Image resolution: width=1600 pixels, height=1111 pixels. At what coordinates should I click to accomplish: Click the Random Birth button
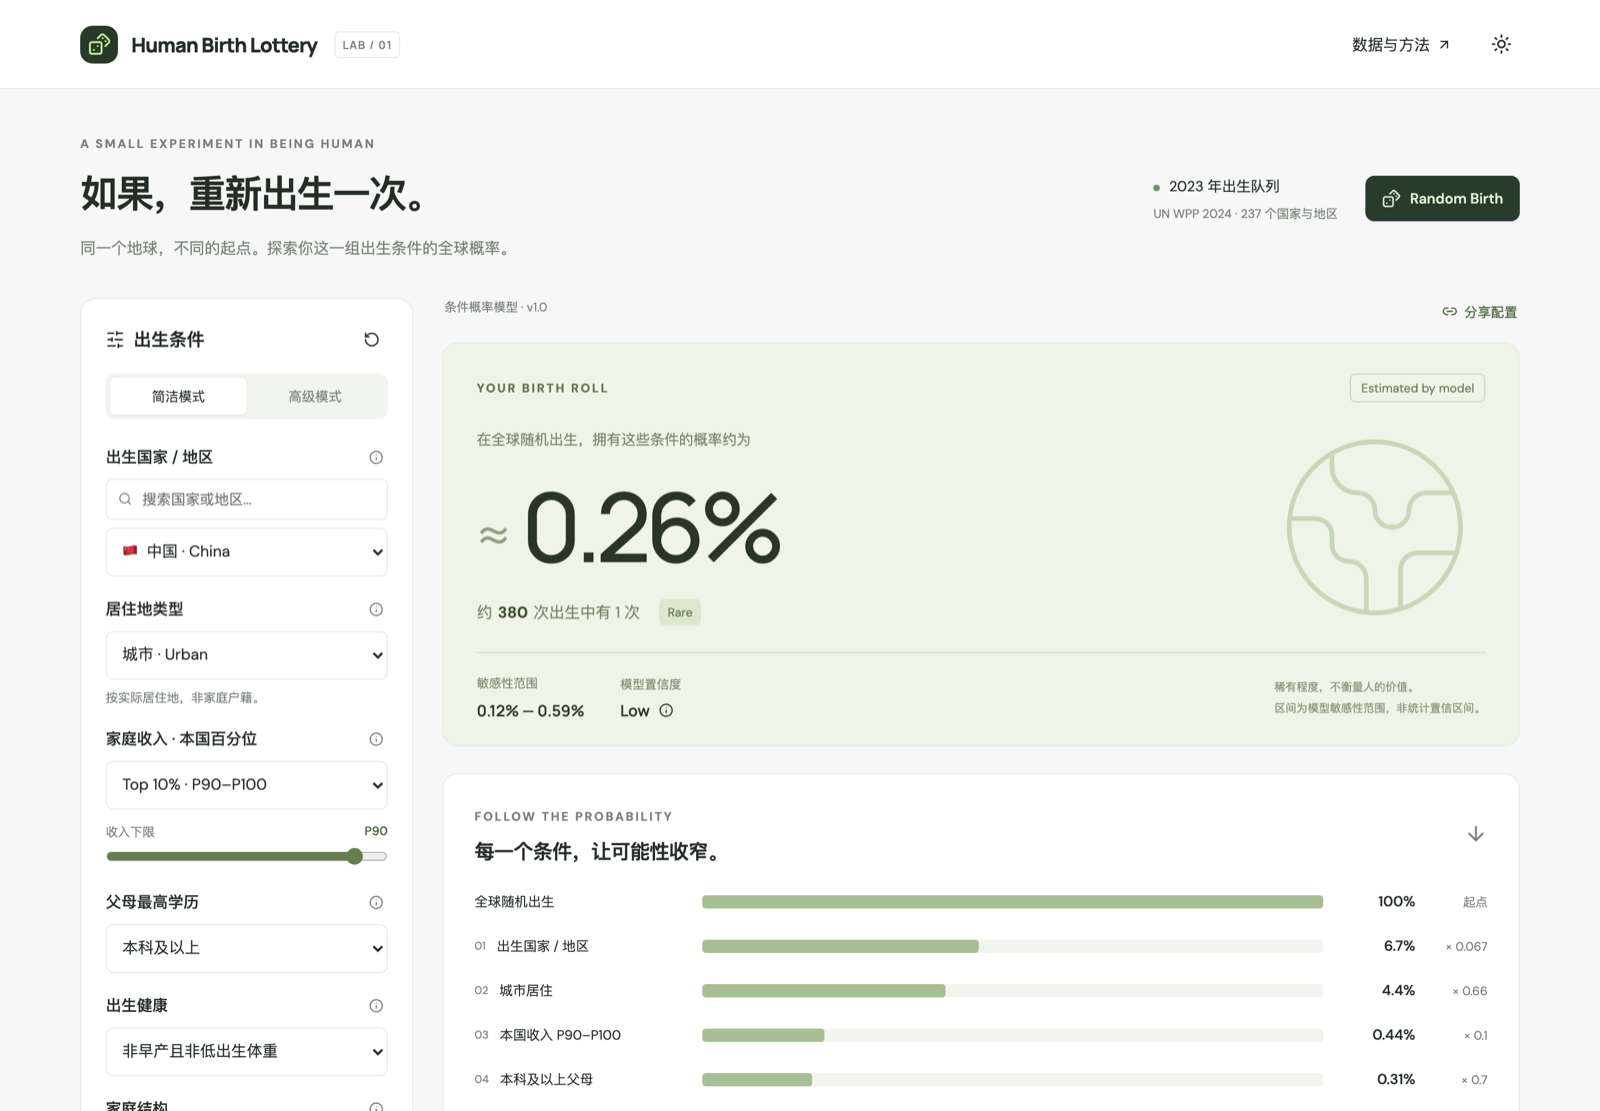(x=1442, y=199)
